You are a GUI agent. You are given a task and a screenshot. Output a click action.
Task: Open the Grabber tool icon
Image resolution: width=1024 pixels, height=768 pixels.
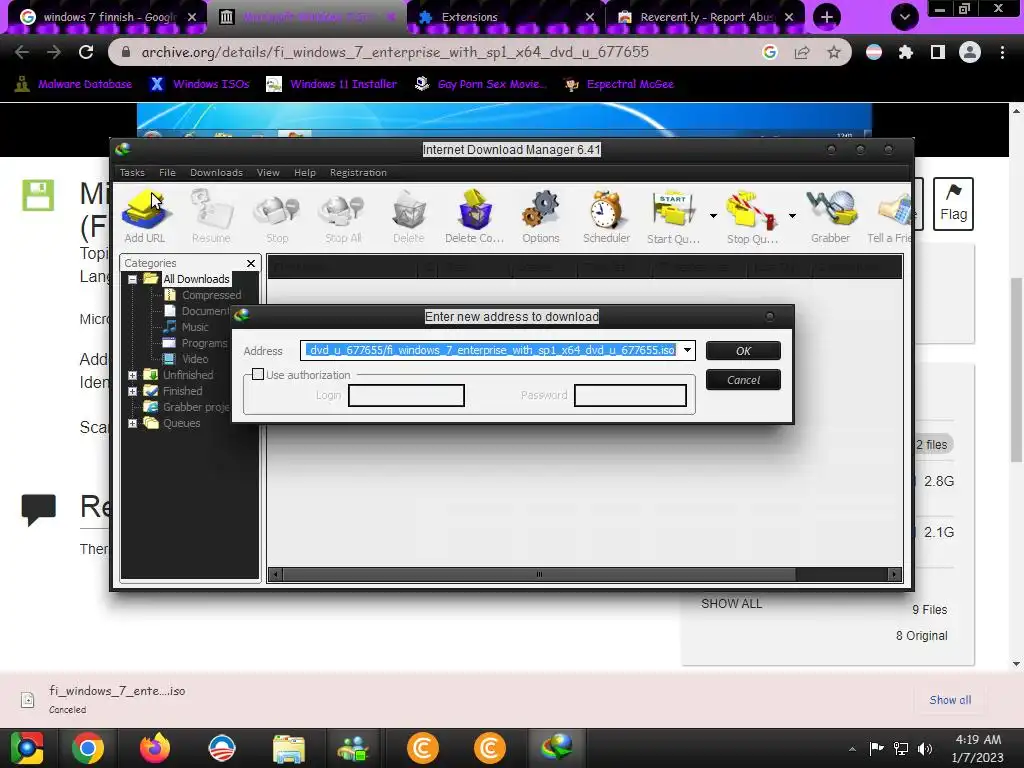pyautogui.click(x=831, y=217)
